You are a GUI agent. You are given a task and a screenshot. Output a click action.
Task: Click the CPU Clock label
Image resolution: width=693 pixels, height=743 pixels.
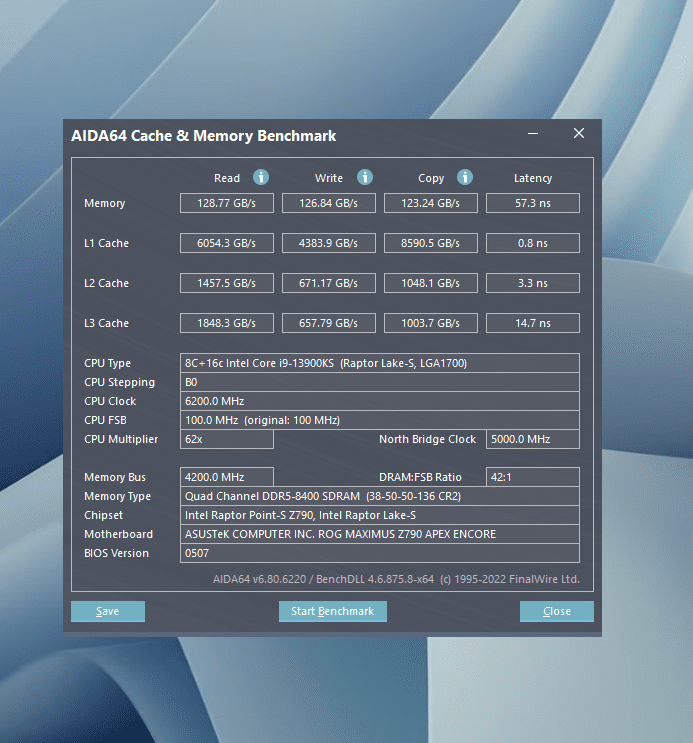pyautogui.click(x=110, y=401)
